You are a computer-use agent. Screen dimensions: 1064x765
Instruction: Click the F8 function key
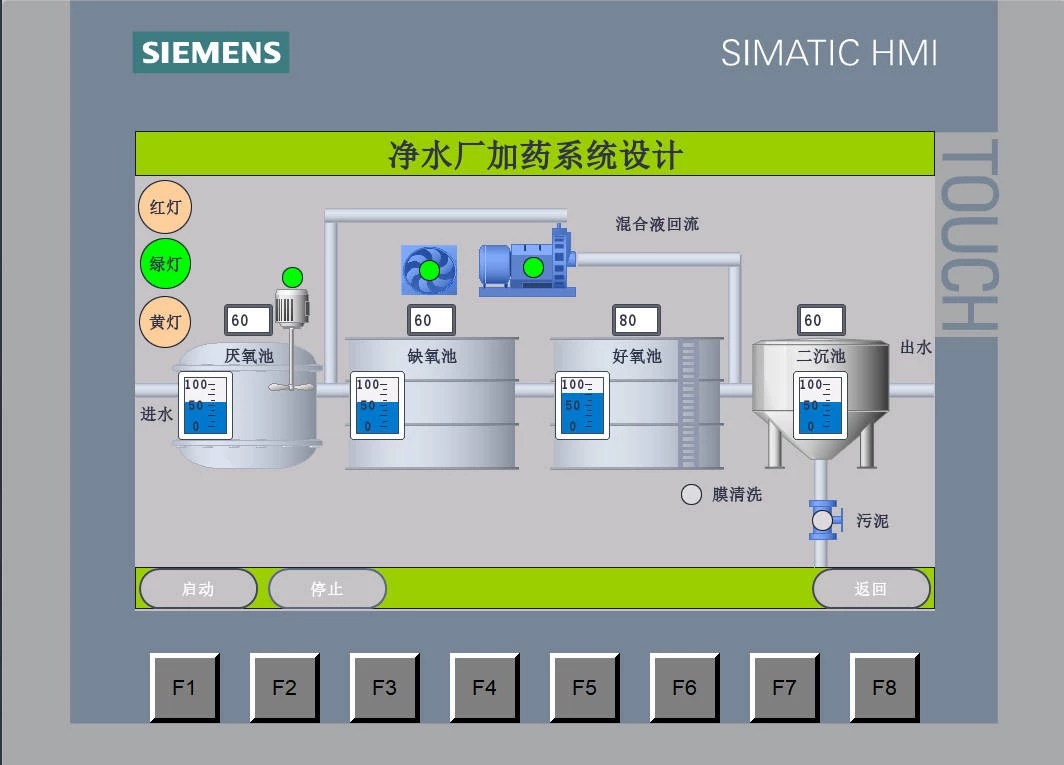(885, 688)
